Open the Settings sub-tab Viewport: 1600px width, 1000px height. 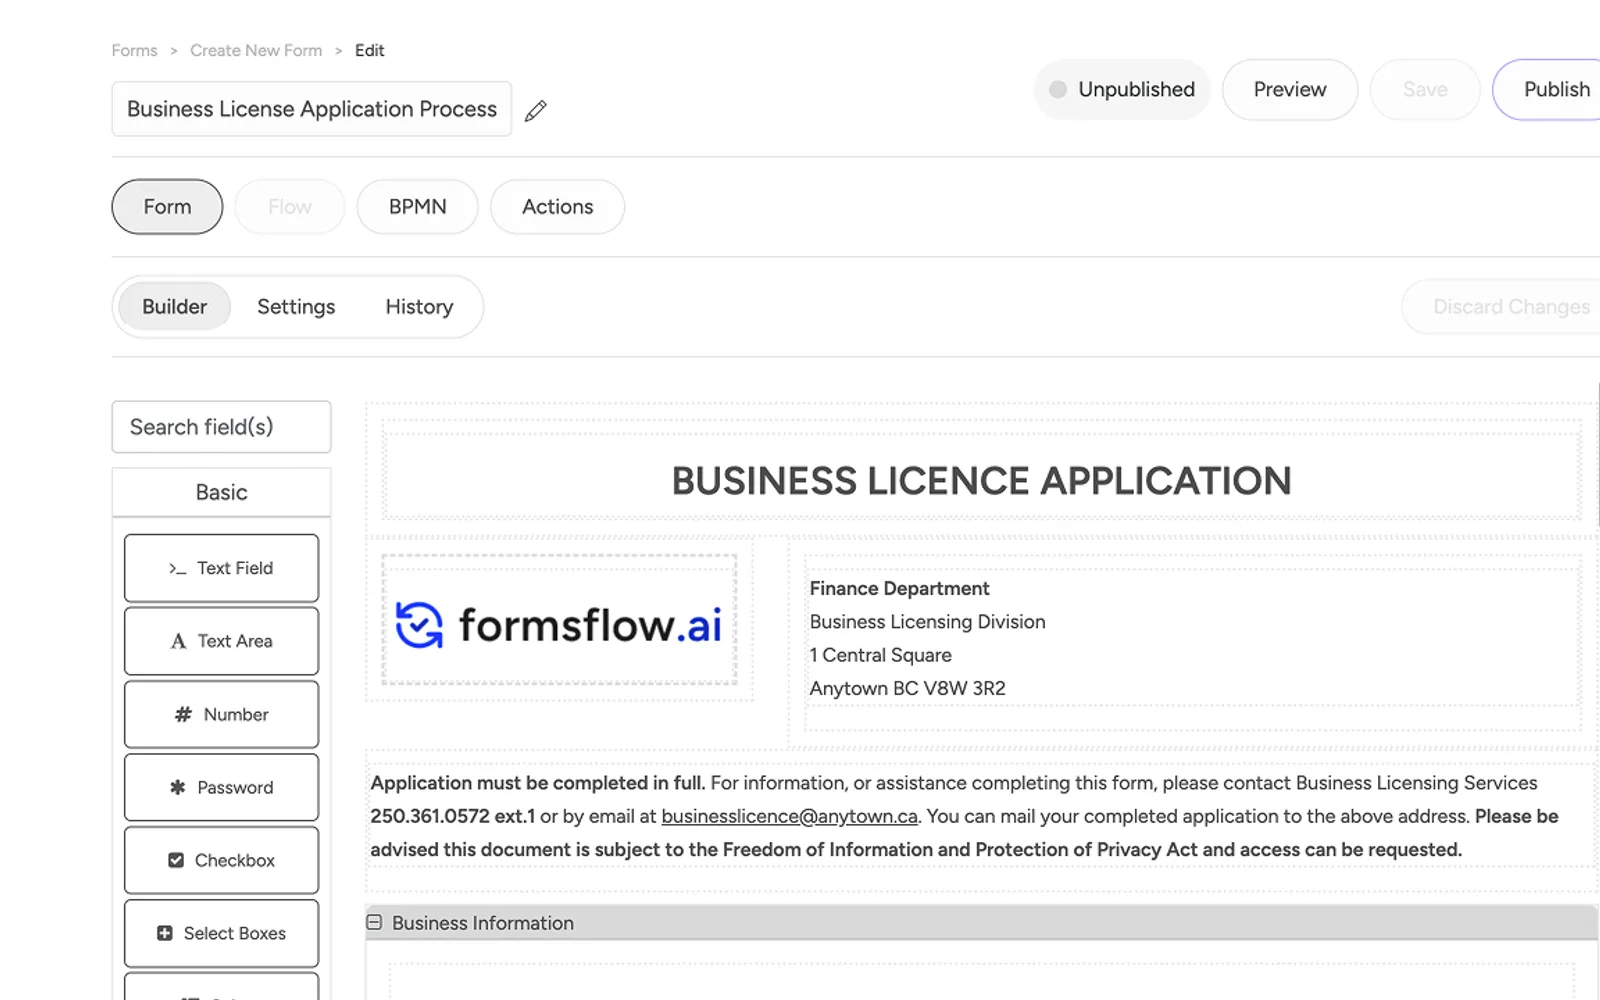click(296, 307)
